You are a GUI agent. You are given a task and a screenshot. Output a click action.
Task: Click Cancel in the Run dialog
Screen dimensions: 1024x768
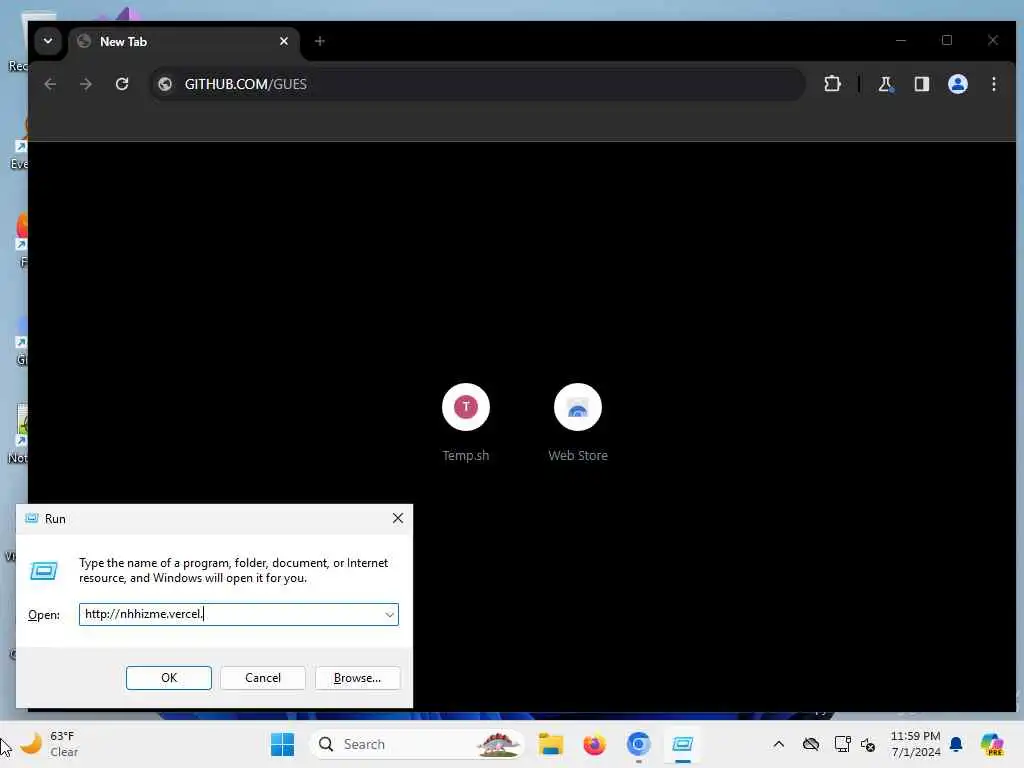click(x=263, y=678)
